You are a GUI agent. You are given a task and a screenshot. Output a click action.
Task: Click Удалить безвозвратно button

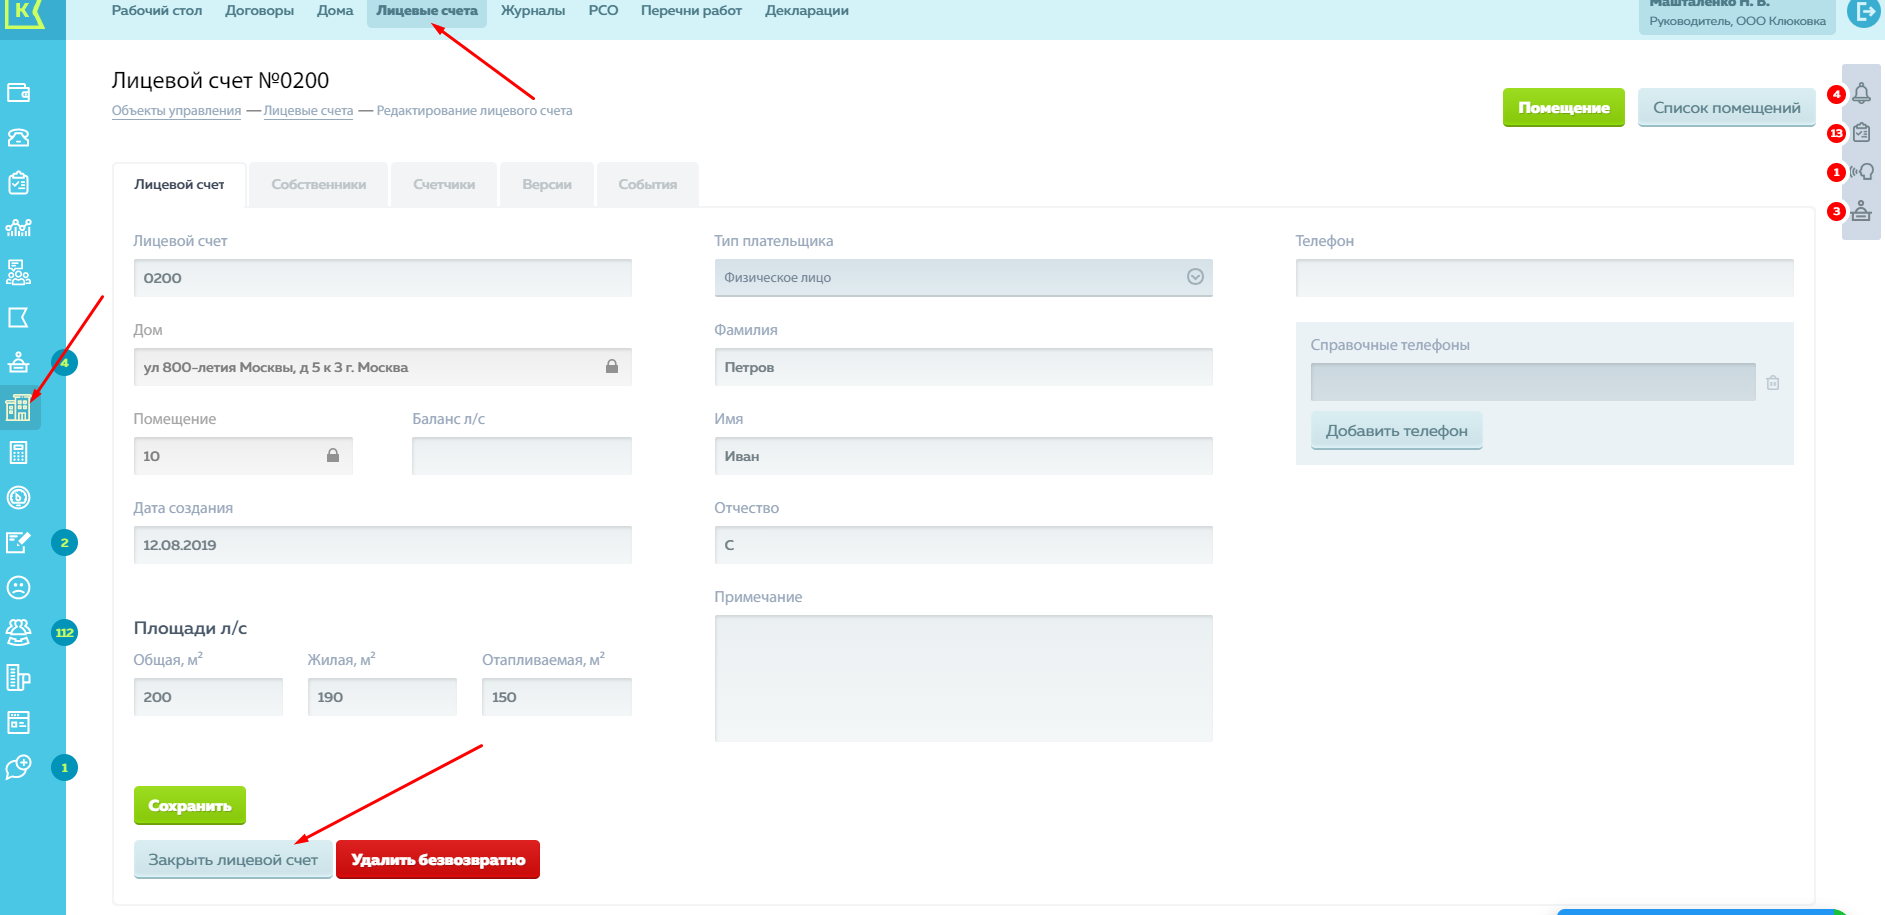(438, 860)
